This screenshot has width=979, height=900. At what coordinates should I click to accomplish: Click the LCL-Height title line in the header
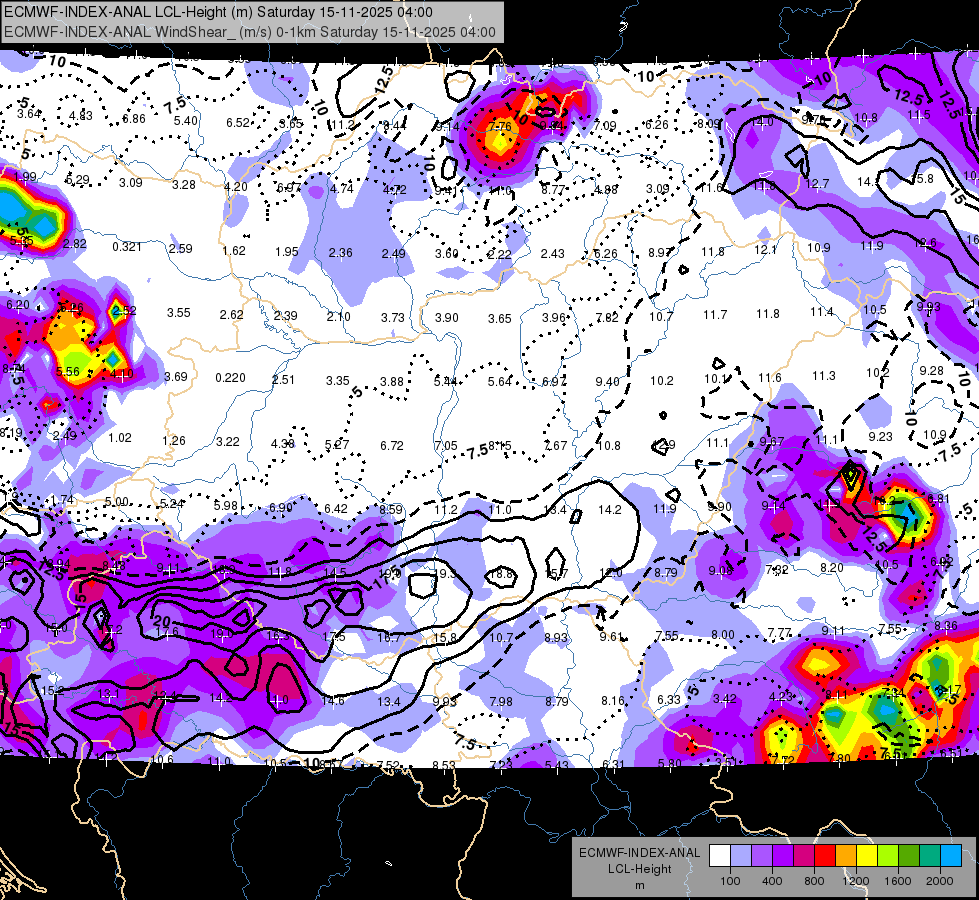pos(219,12)
